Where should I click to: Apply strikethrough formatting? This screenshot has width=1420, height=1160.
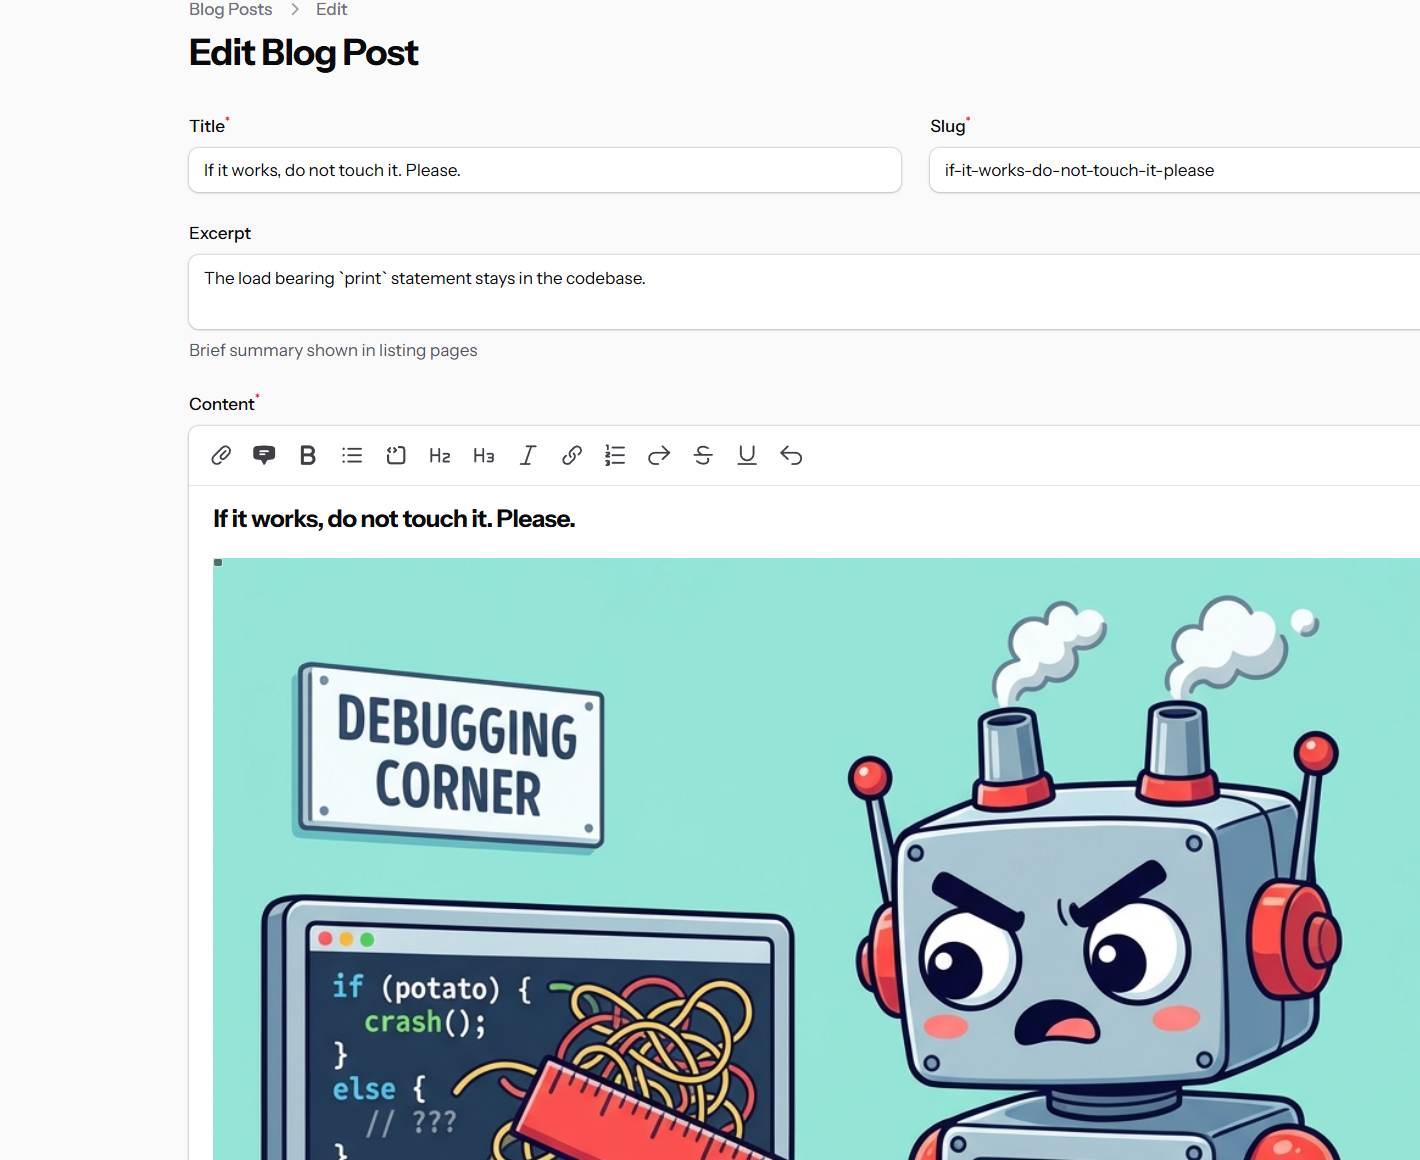[x=703, y=455]
